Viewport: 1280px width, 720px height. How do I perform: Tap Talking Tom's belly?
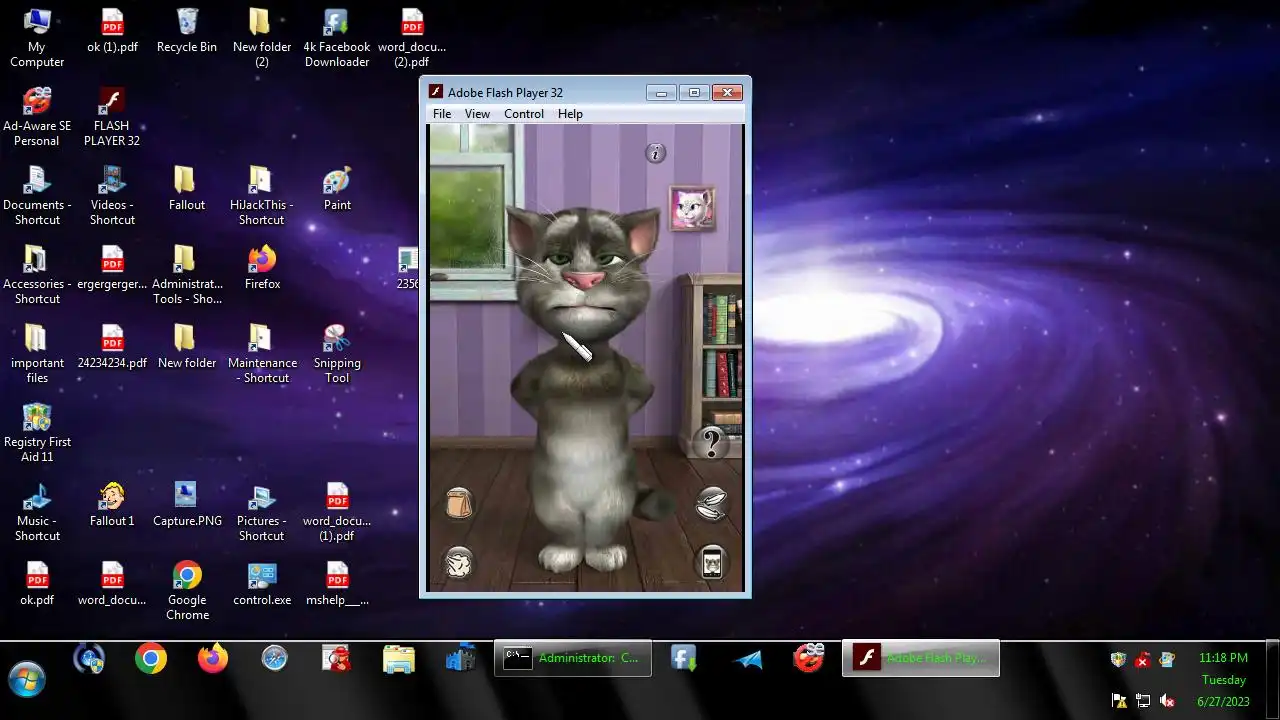pos(585,455)
